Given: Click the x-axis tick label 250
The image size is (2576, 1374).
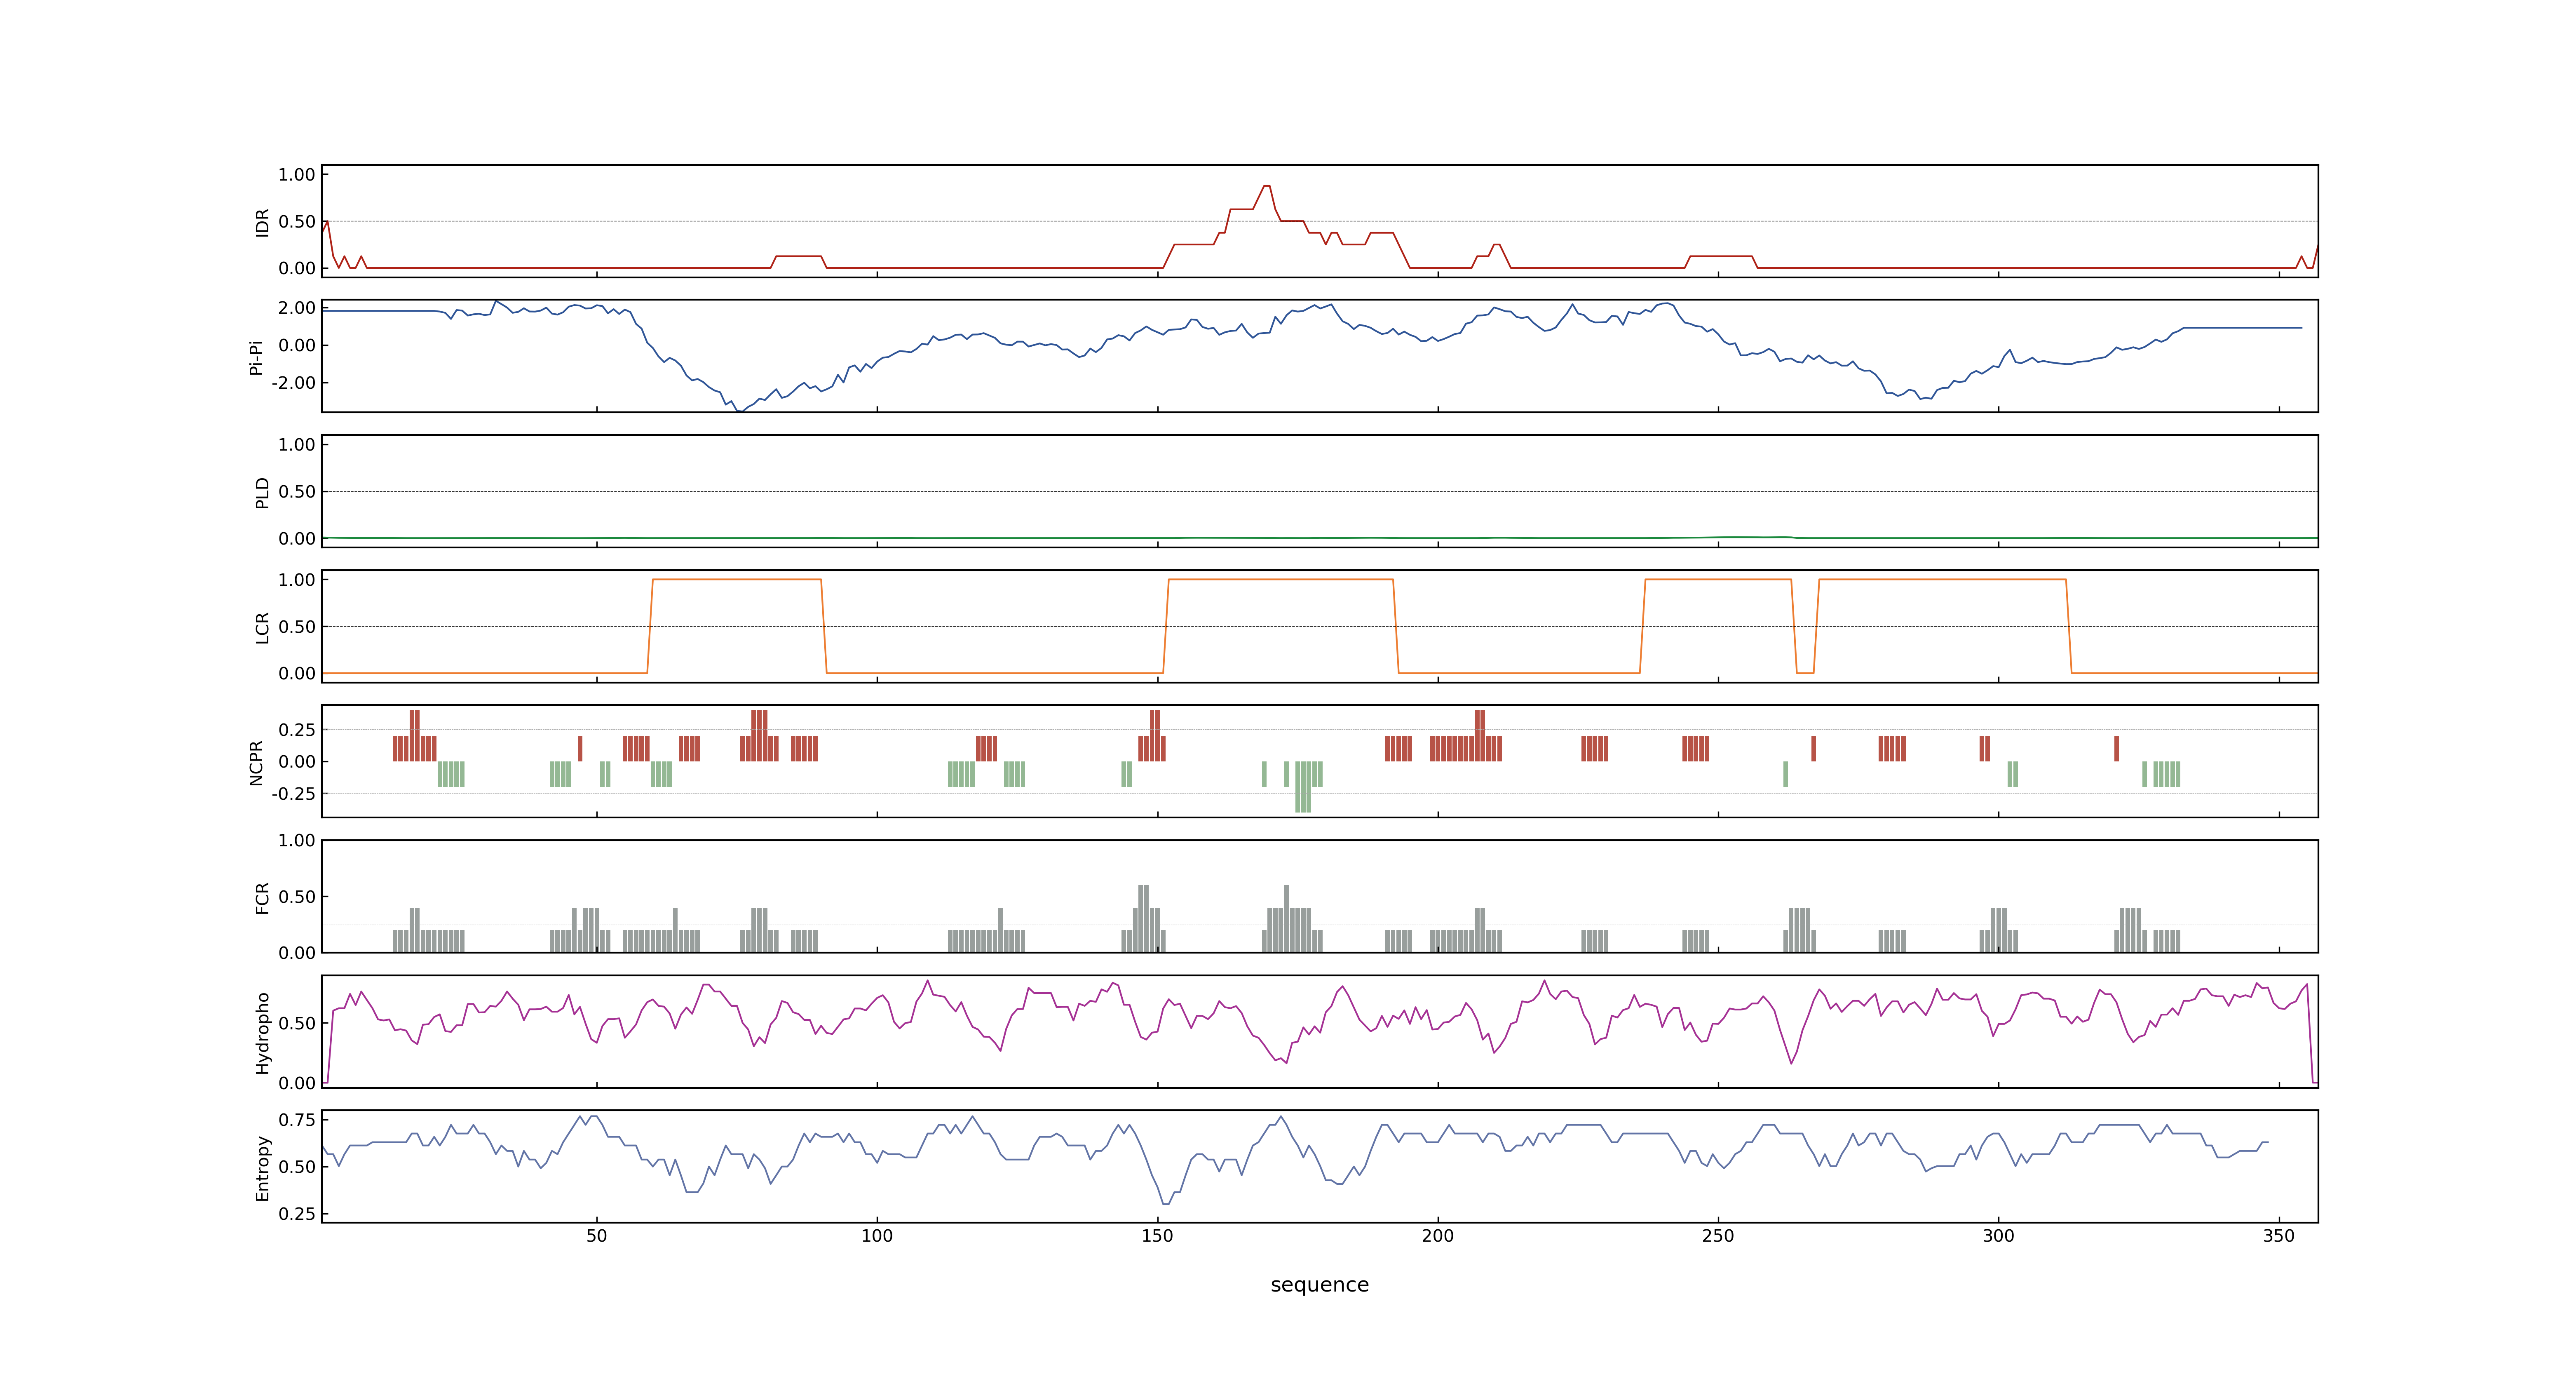Looking at the screenshot, I should 1718,1236.
